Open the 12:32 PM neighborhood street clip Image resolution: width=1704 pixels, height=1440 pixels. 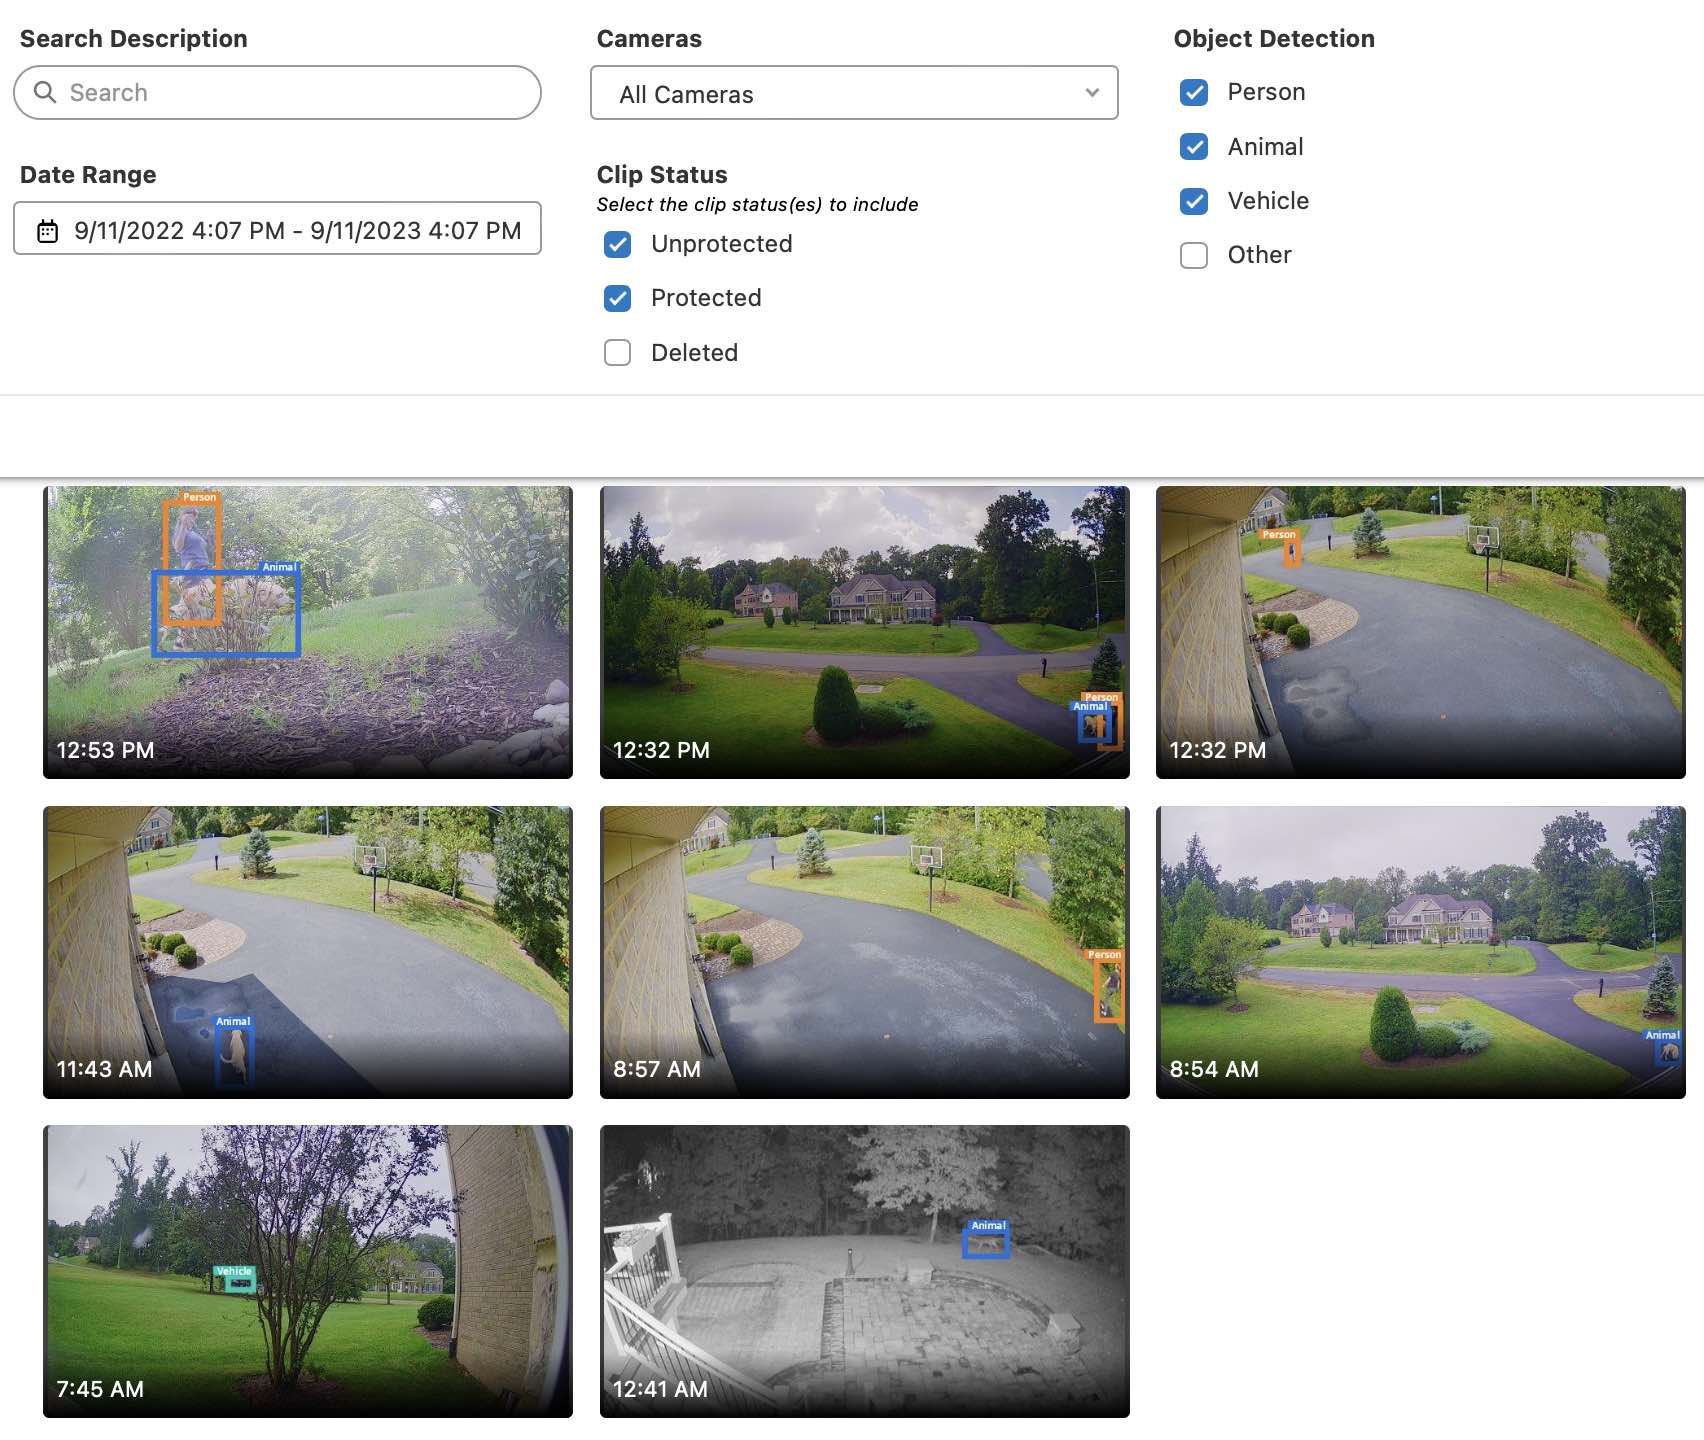(864, 632)
